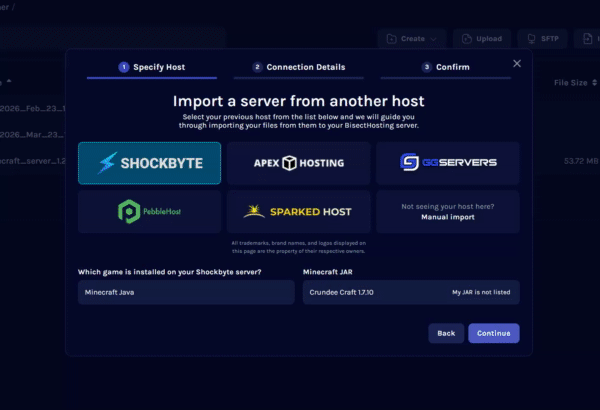Open the Manual import option
Screen dimensions: 600x410
pyautogui.click(x=448, y=212)
